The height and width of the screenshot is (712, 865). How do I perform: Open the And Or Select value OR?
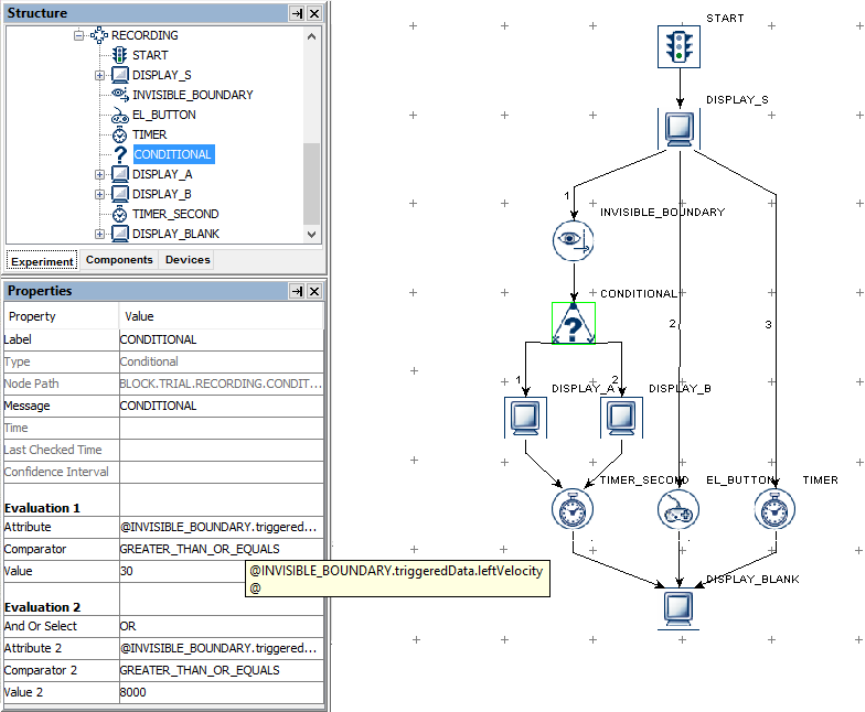(221, 627)
